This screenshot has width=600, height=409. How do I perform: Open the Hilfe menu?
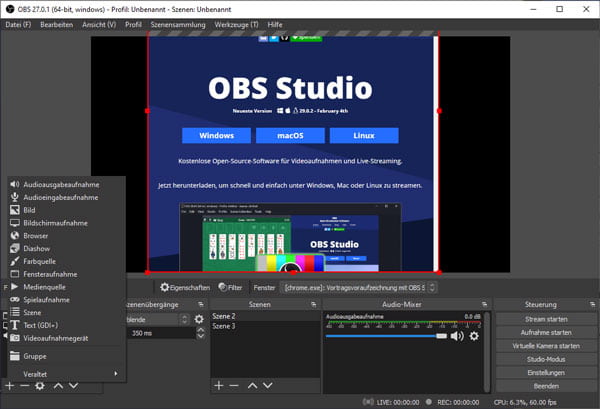tap(275, 24)
